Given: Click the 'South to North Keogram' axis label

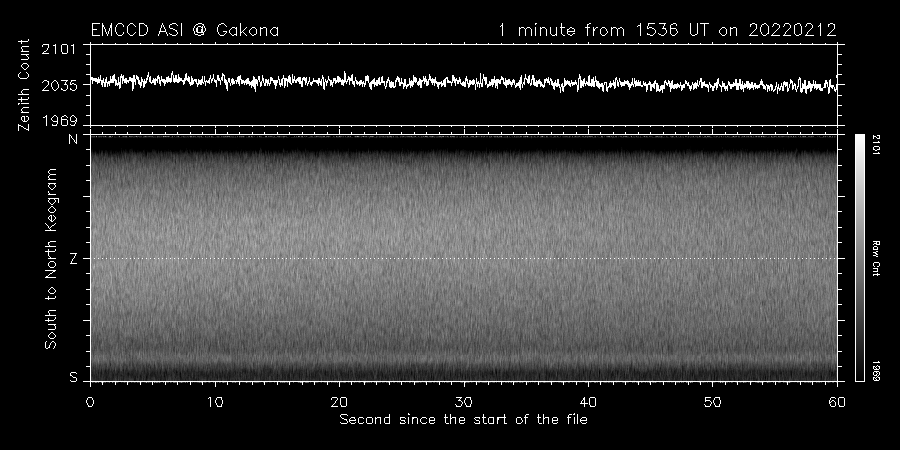Looking at the screenshot, I should coord(51,258).
